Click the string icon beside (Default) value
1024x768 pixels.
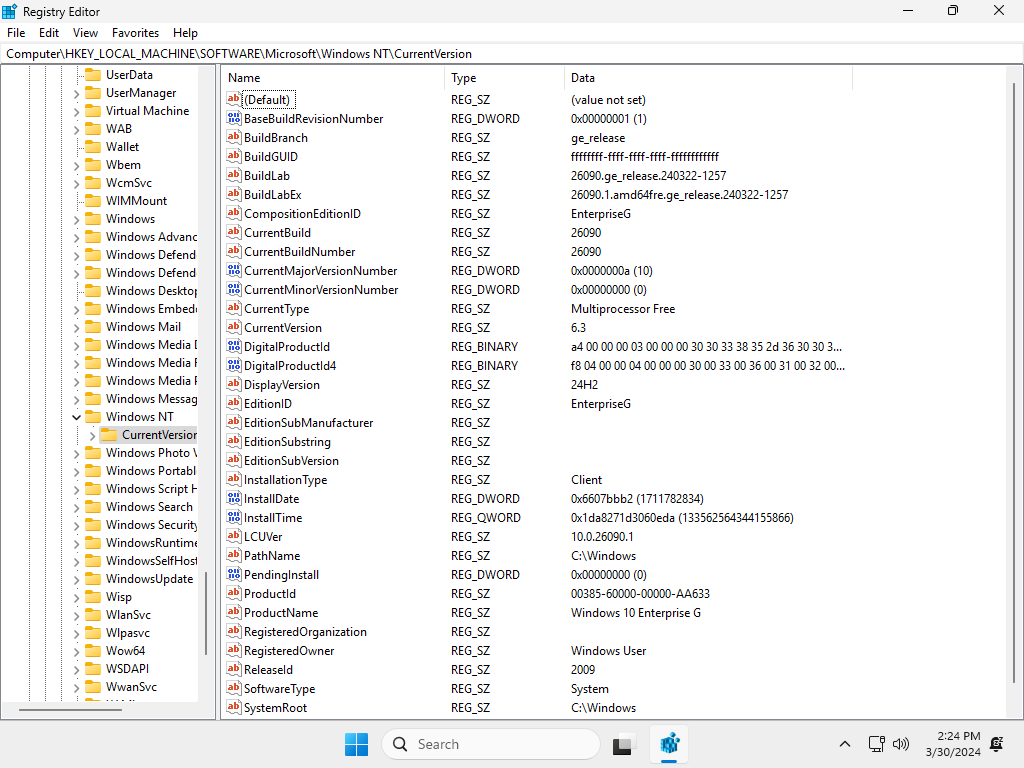(x=234, y=99)
